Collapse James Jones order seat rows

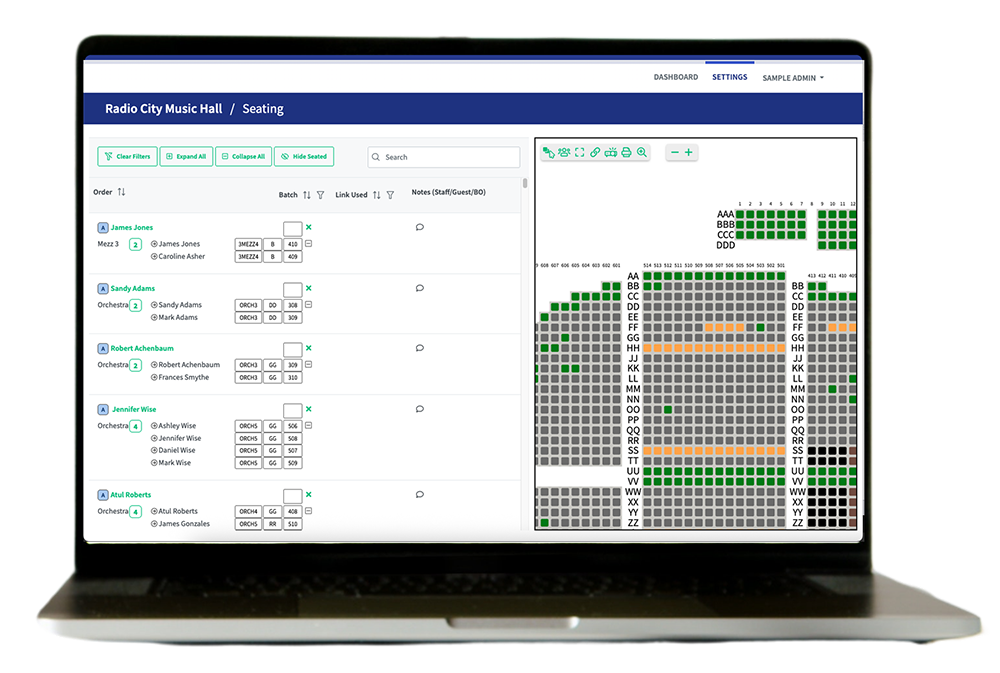pos(308,244)
